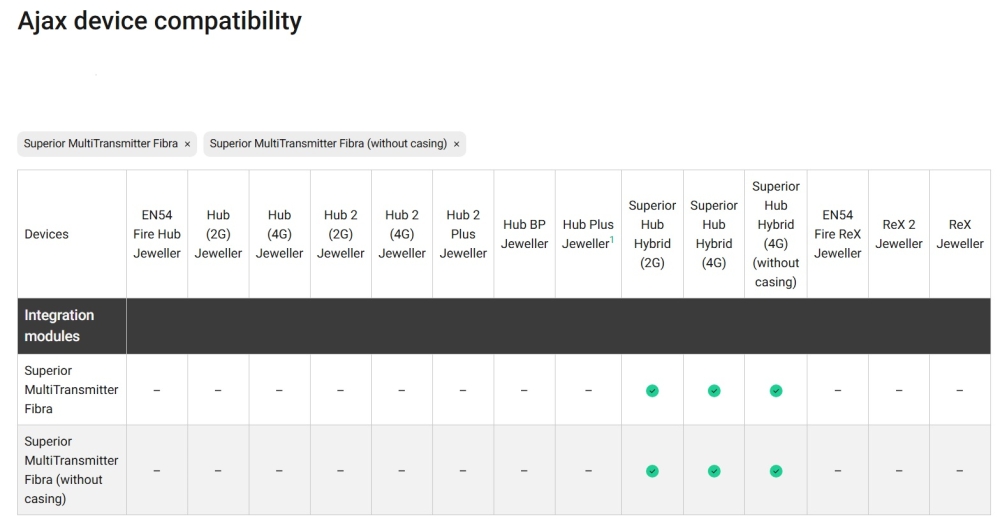Click the Hub BP Jeweller column header
This screenshot has height=519, width=1000.
pyautogui.click(x=524, y=234)
